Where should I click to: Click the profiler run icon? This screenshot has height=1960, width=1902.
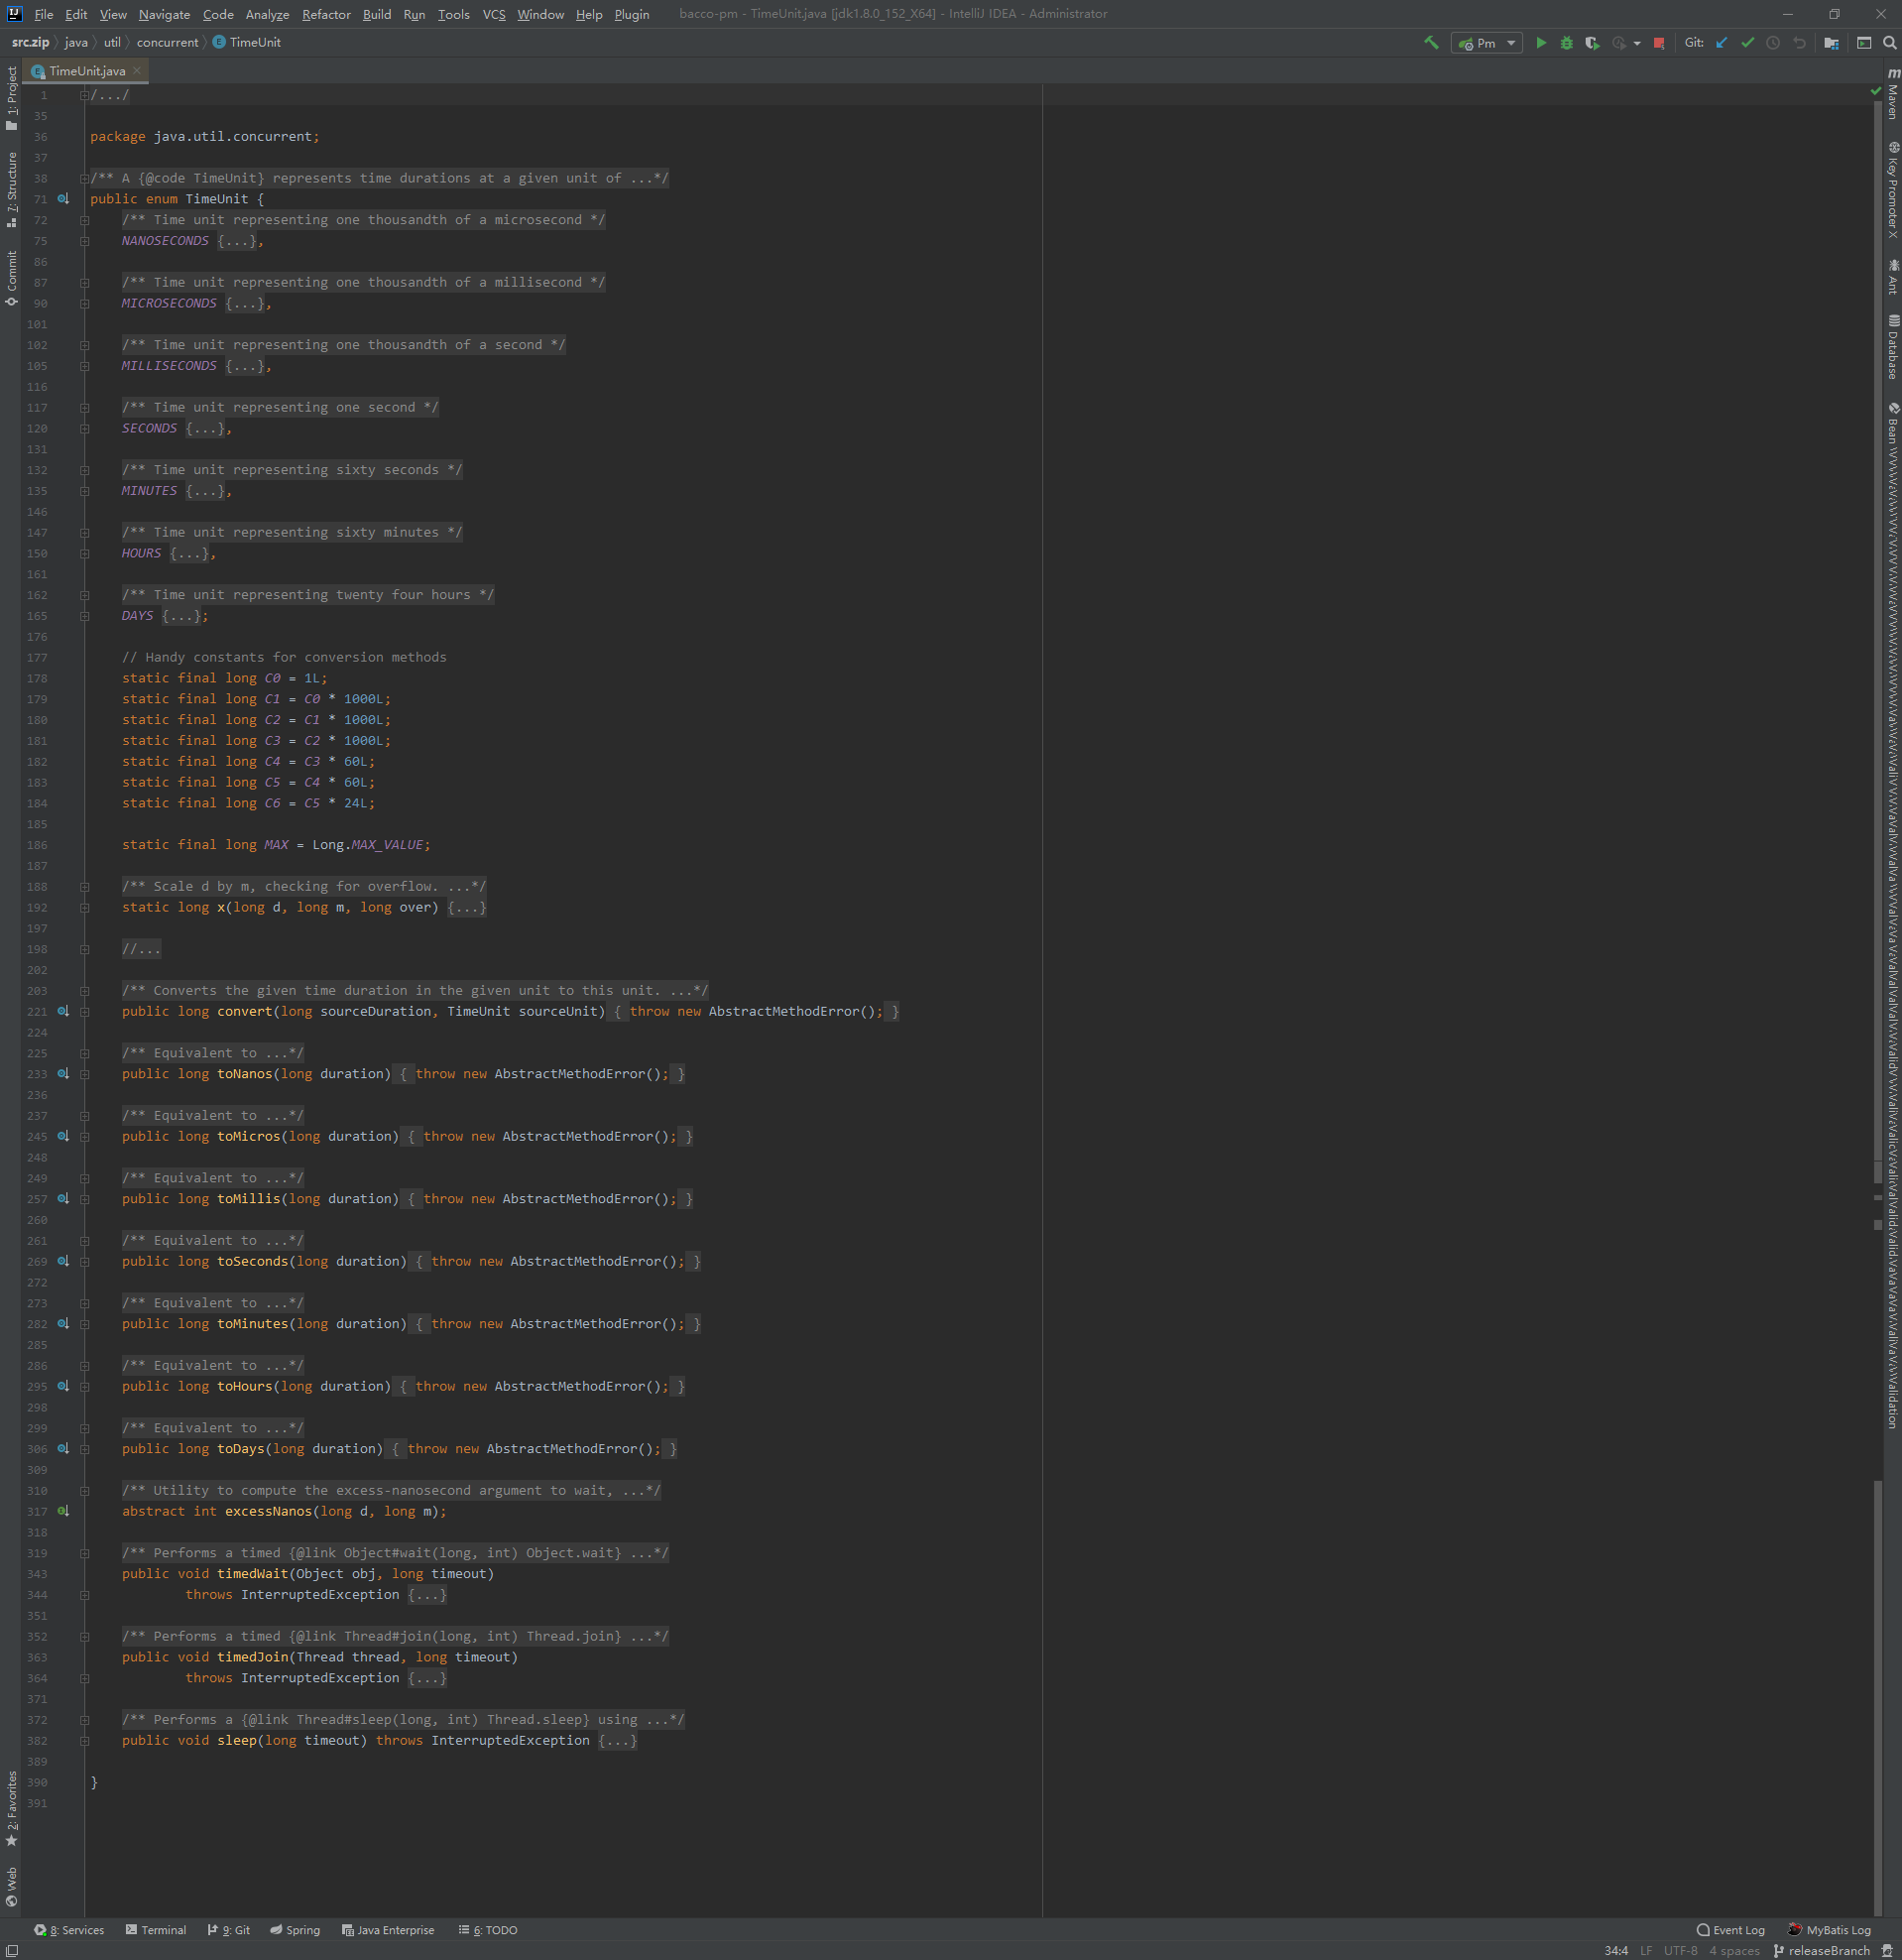(x=1619, y=43)
